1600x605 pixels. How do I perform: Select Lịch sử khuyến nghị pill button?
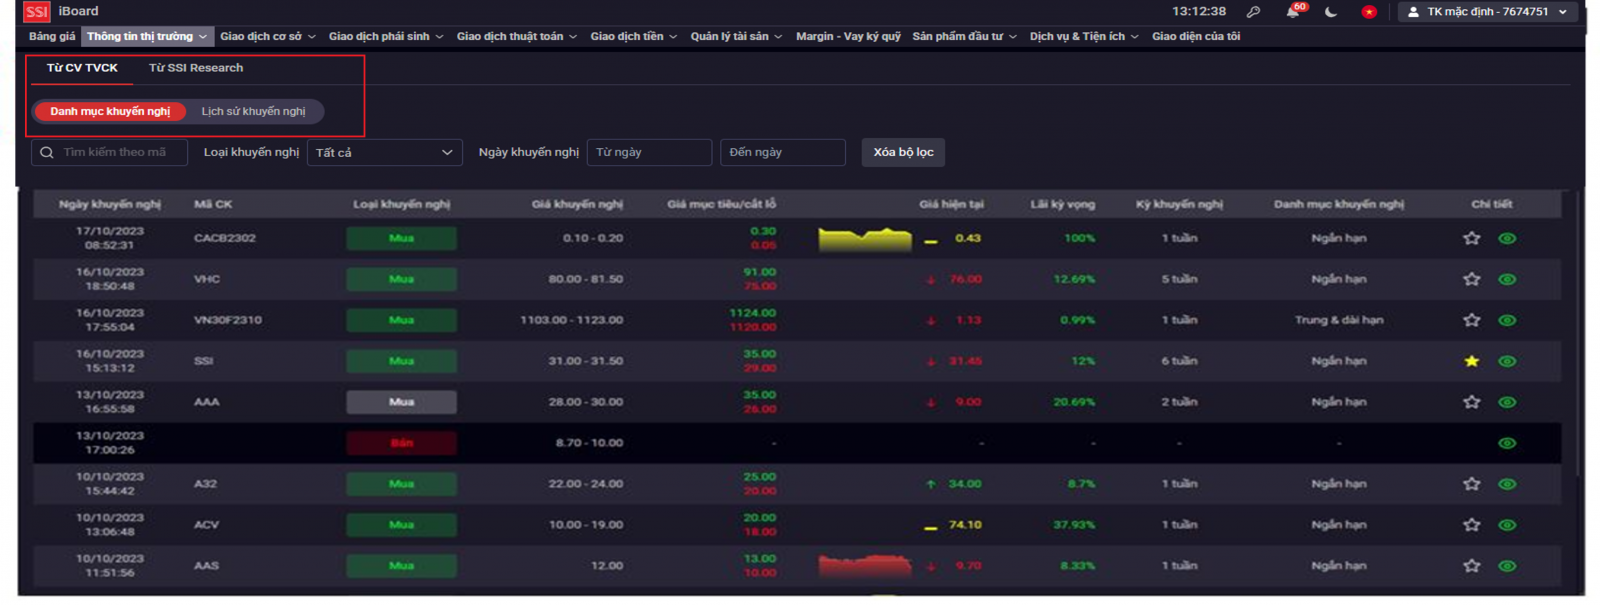point(253,111)
